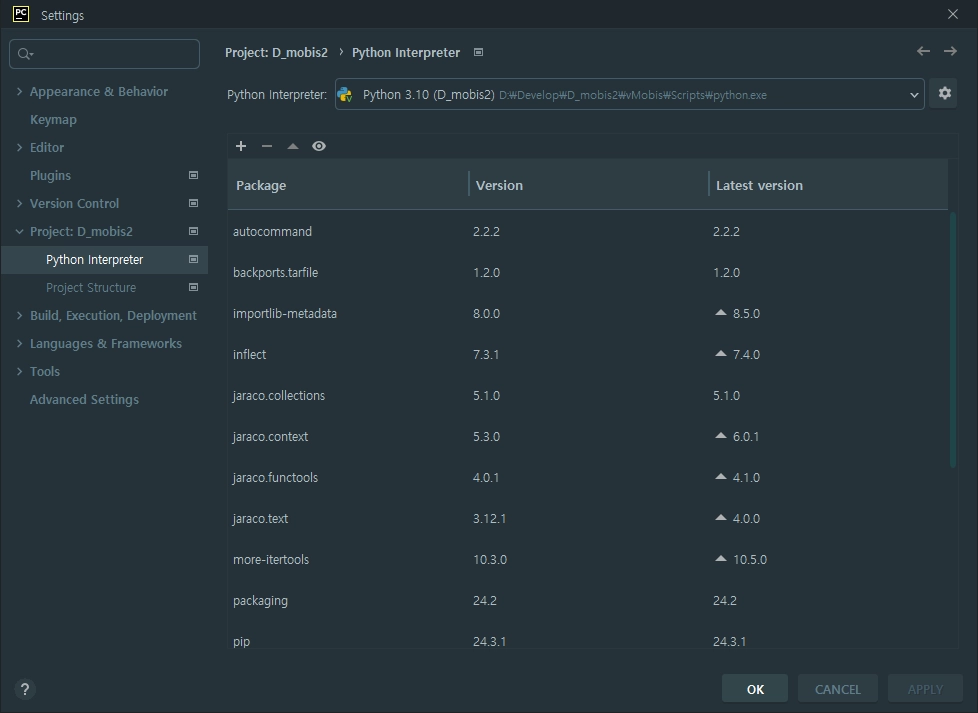
Task: Select the backports.tarfile package row
Action: [x=588, y=273]
